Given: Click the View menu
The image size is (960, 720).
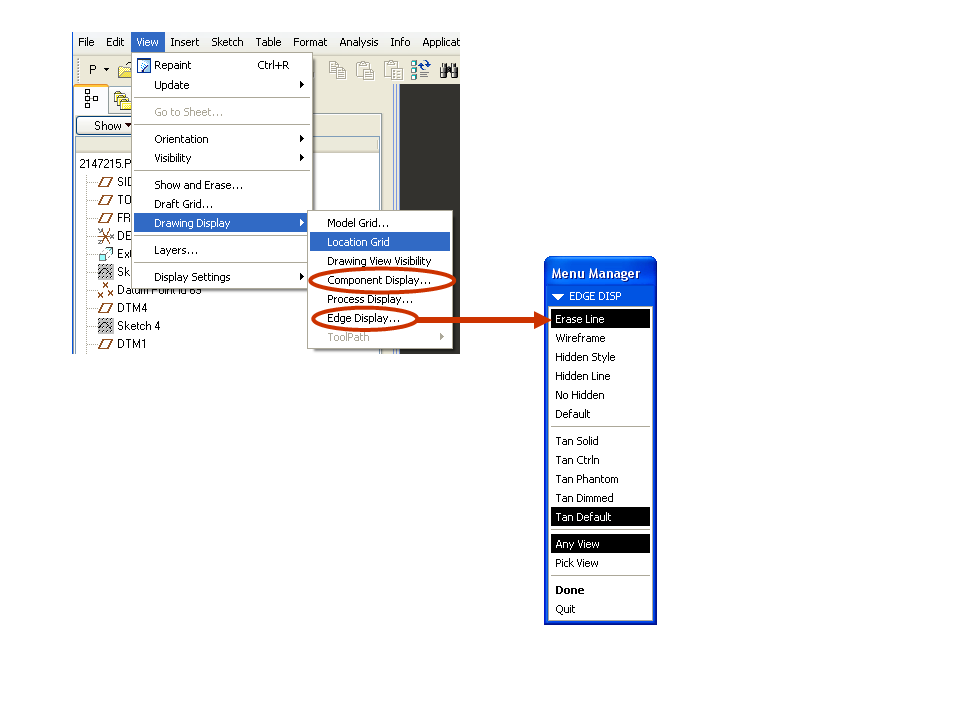Looking at the screenshot, I should (148, 42).
